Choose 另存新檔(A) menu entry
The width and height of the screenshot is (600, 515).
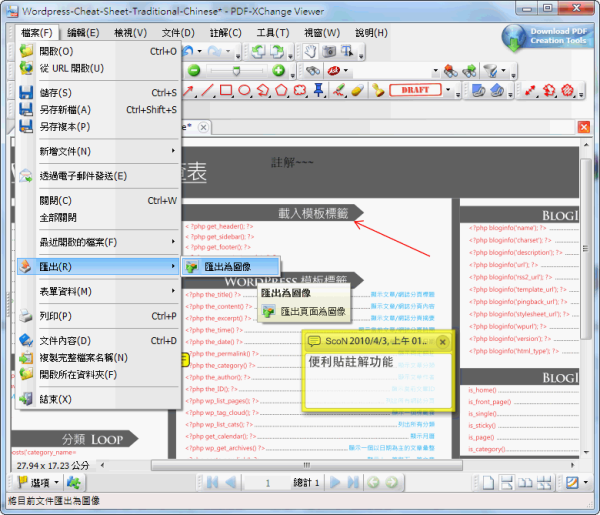coord(98,110)
